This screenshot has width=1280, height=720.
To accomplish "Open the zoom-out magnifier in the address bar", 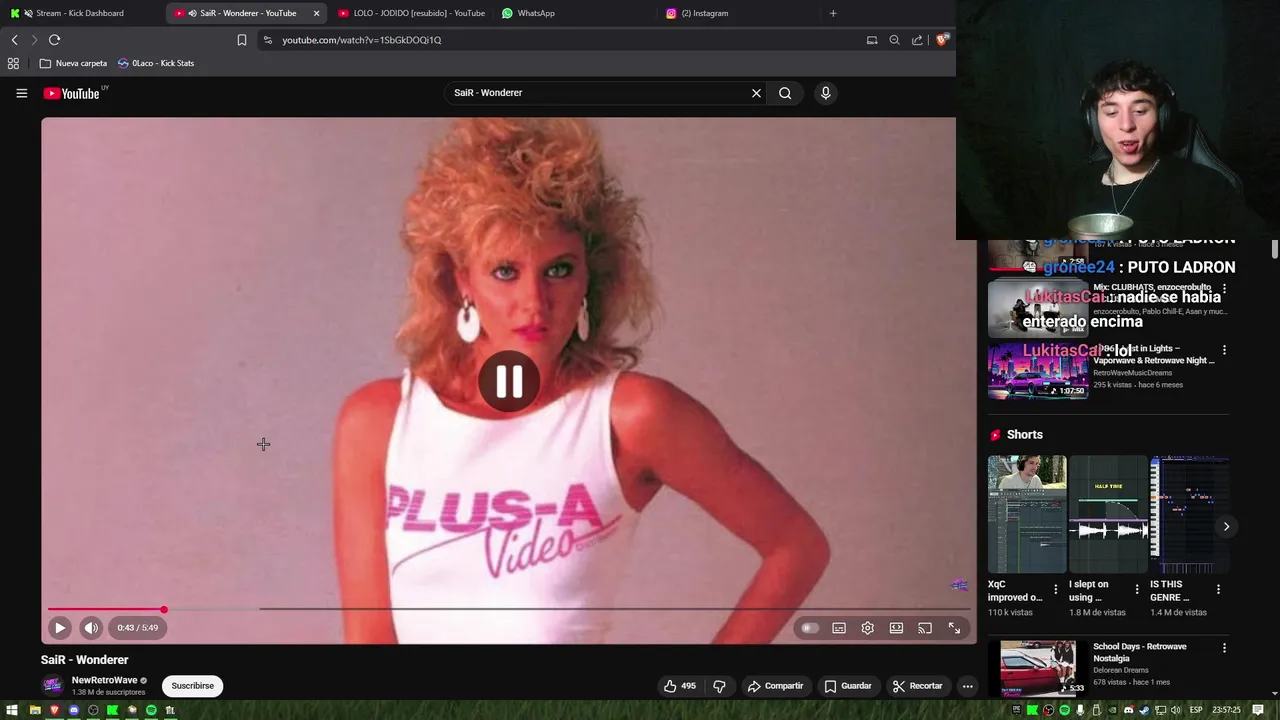I will click(894, 40).
